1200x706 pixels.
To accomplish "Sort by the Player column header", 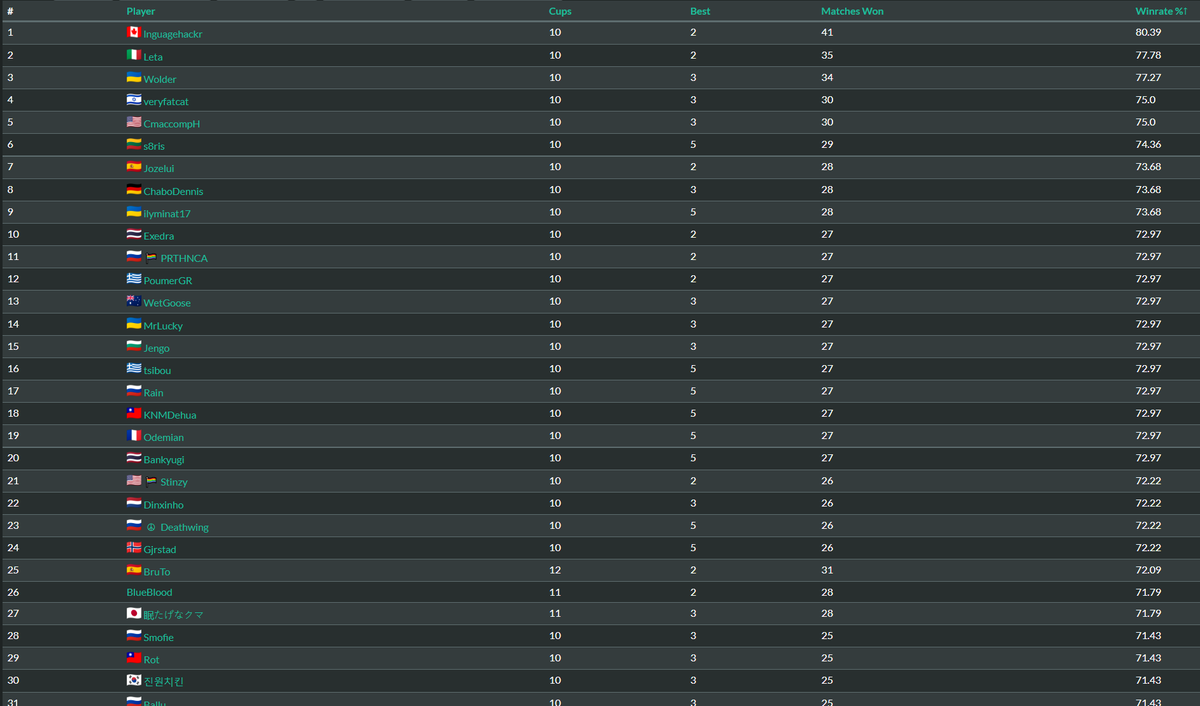I will point(141,11).
